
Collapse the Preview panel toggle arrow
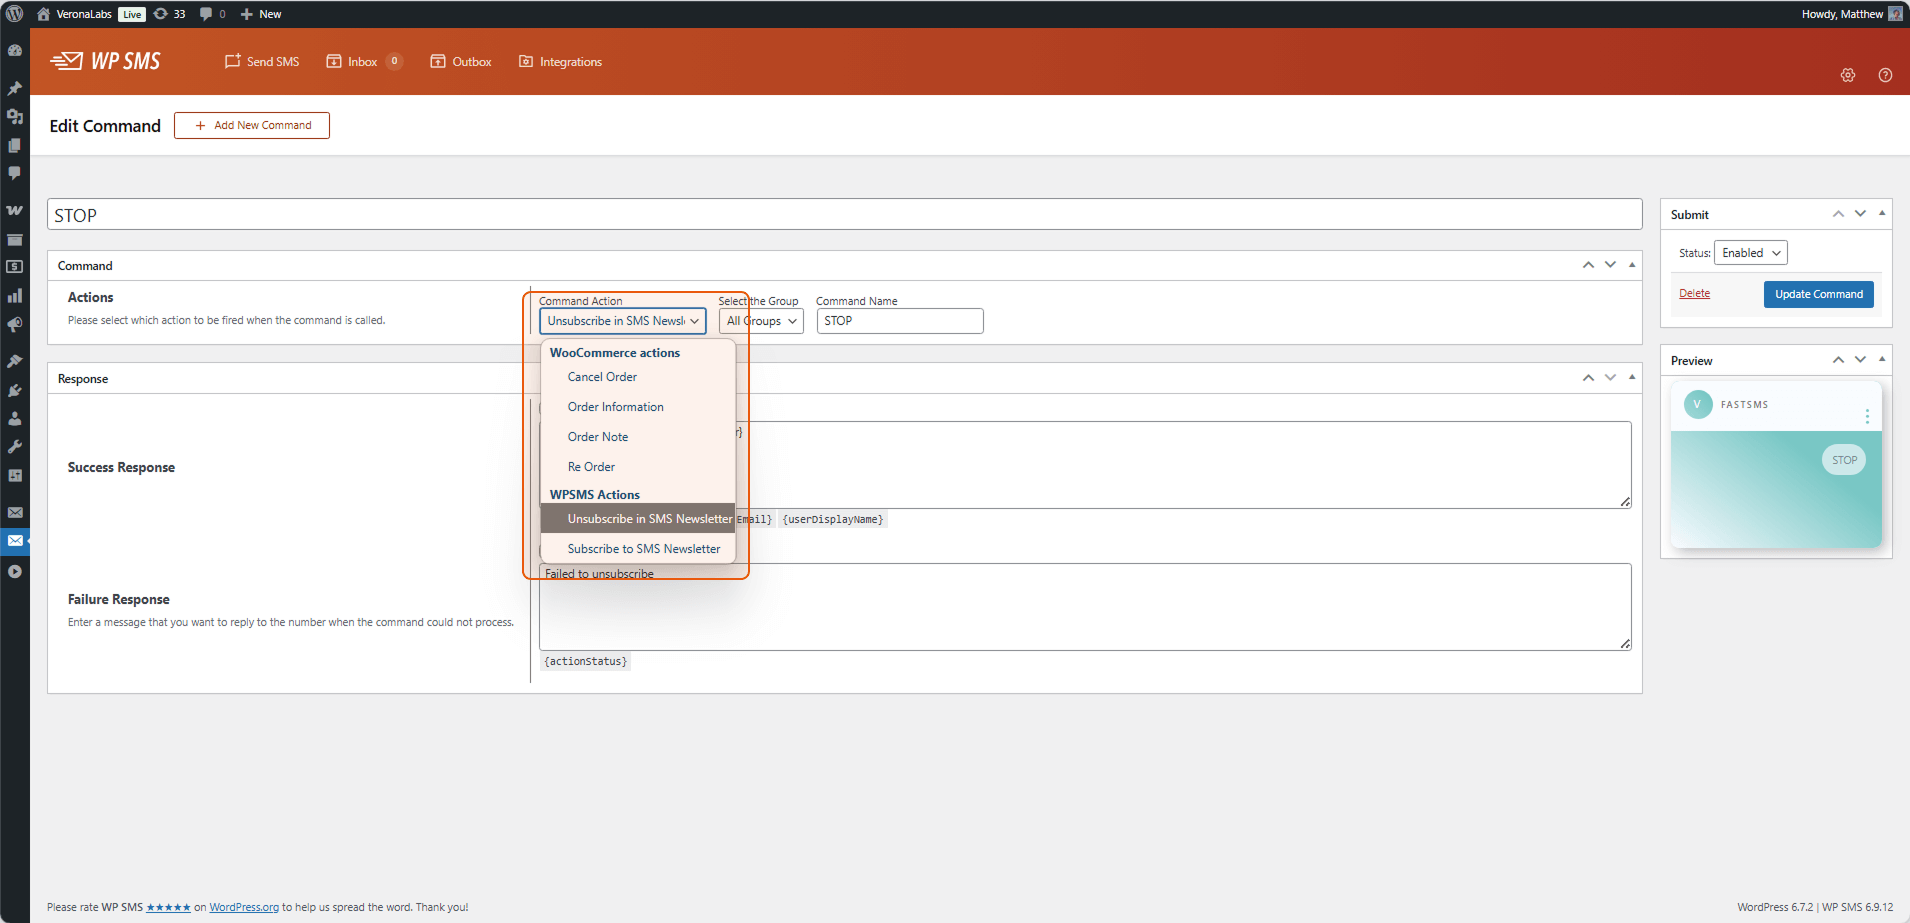pyautogui.click(x=1882, y=360)
